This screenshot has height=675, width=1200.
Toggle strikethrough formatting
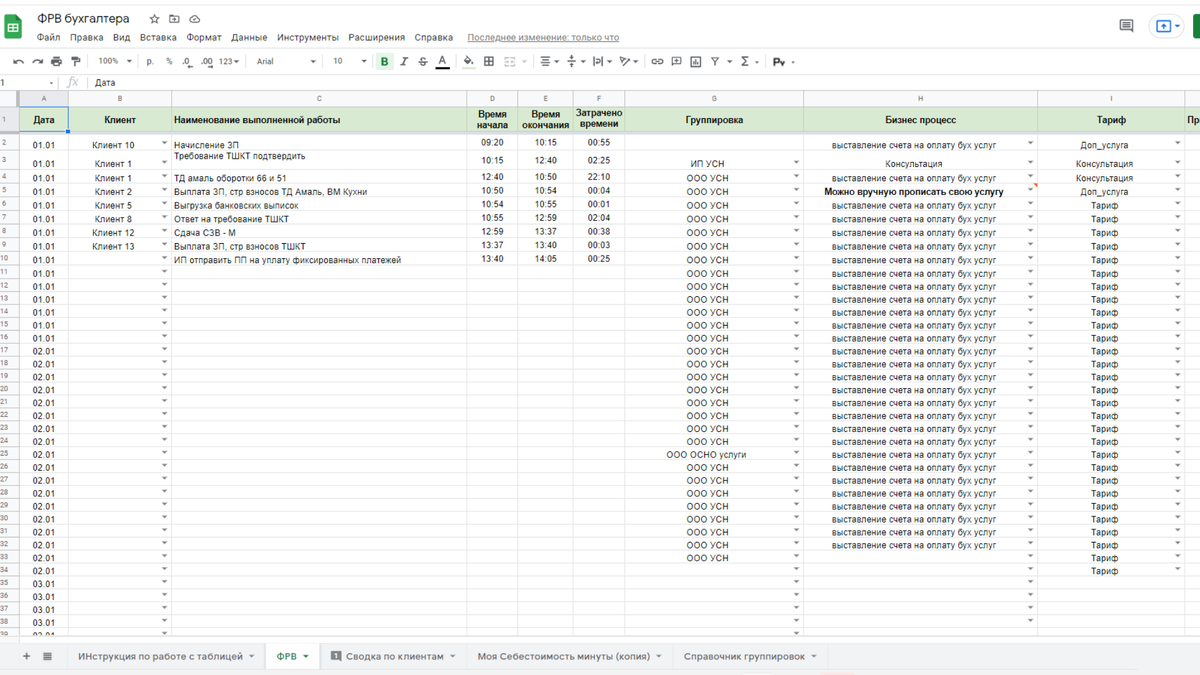click(x=423, y=62)
